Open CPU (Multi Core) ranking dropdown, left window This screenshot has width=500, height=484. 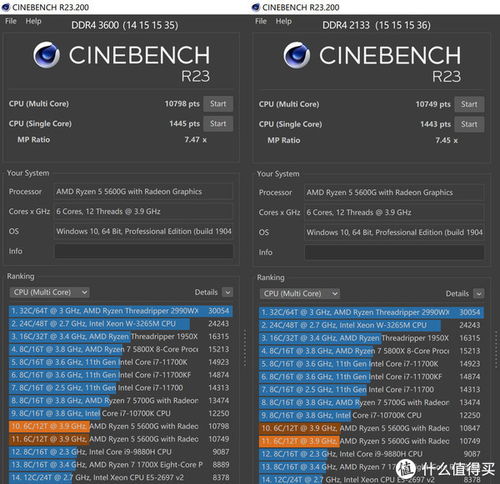(x=49, y=292)
